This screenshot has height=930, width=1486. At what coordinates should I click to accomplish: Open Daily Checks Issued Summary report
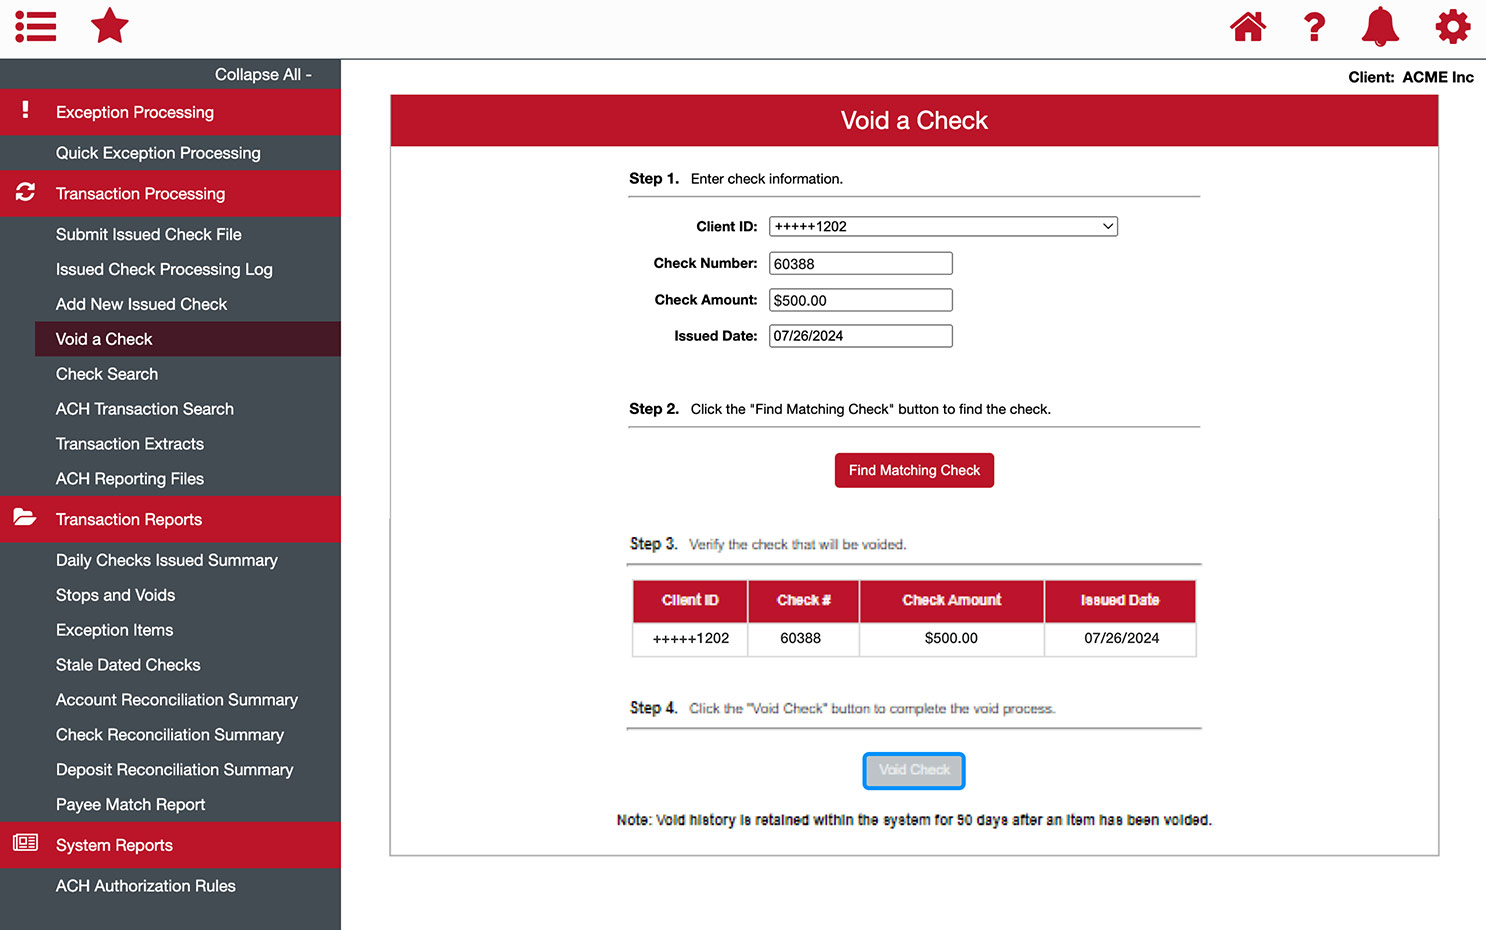tap(167, 560)
